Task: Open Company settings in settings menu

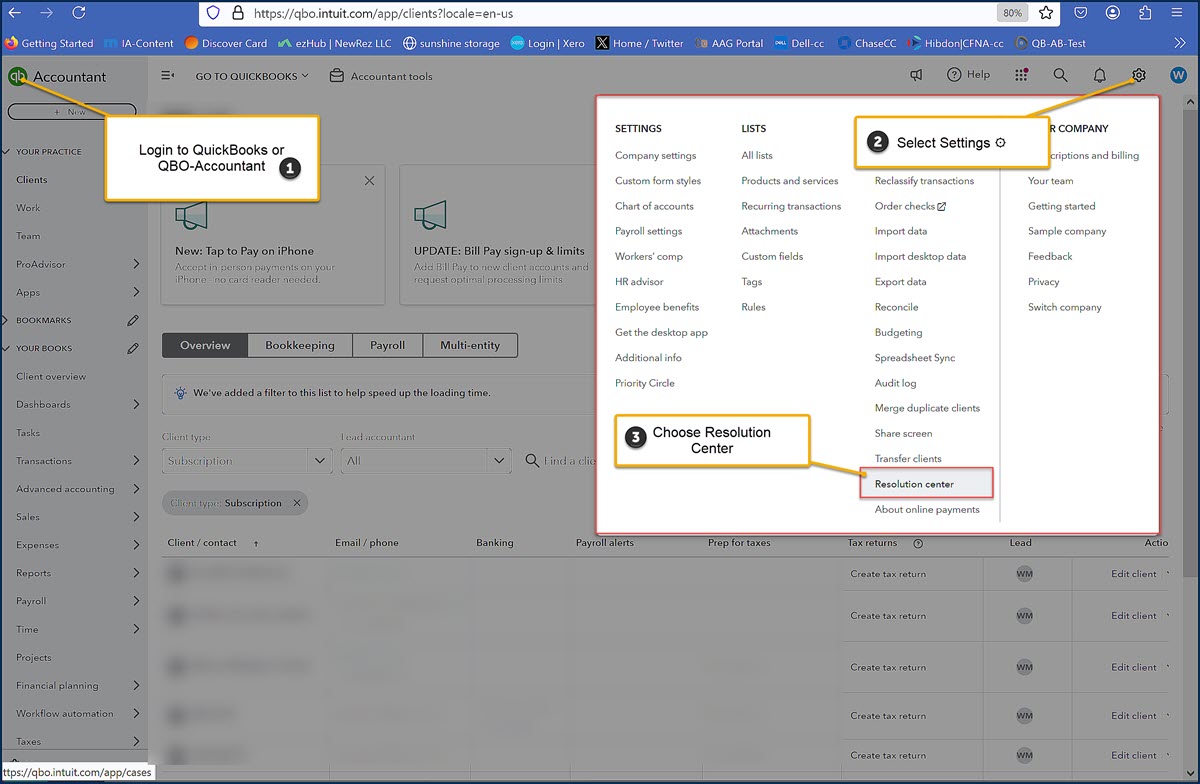Action: click(x=655, y=156)
